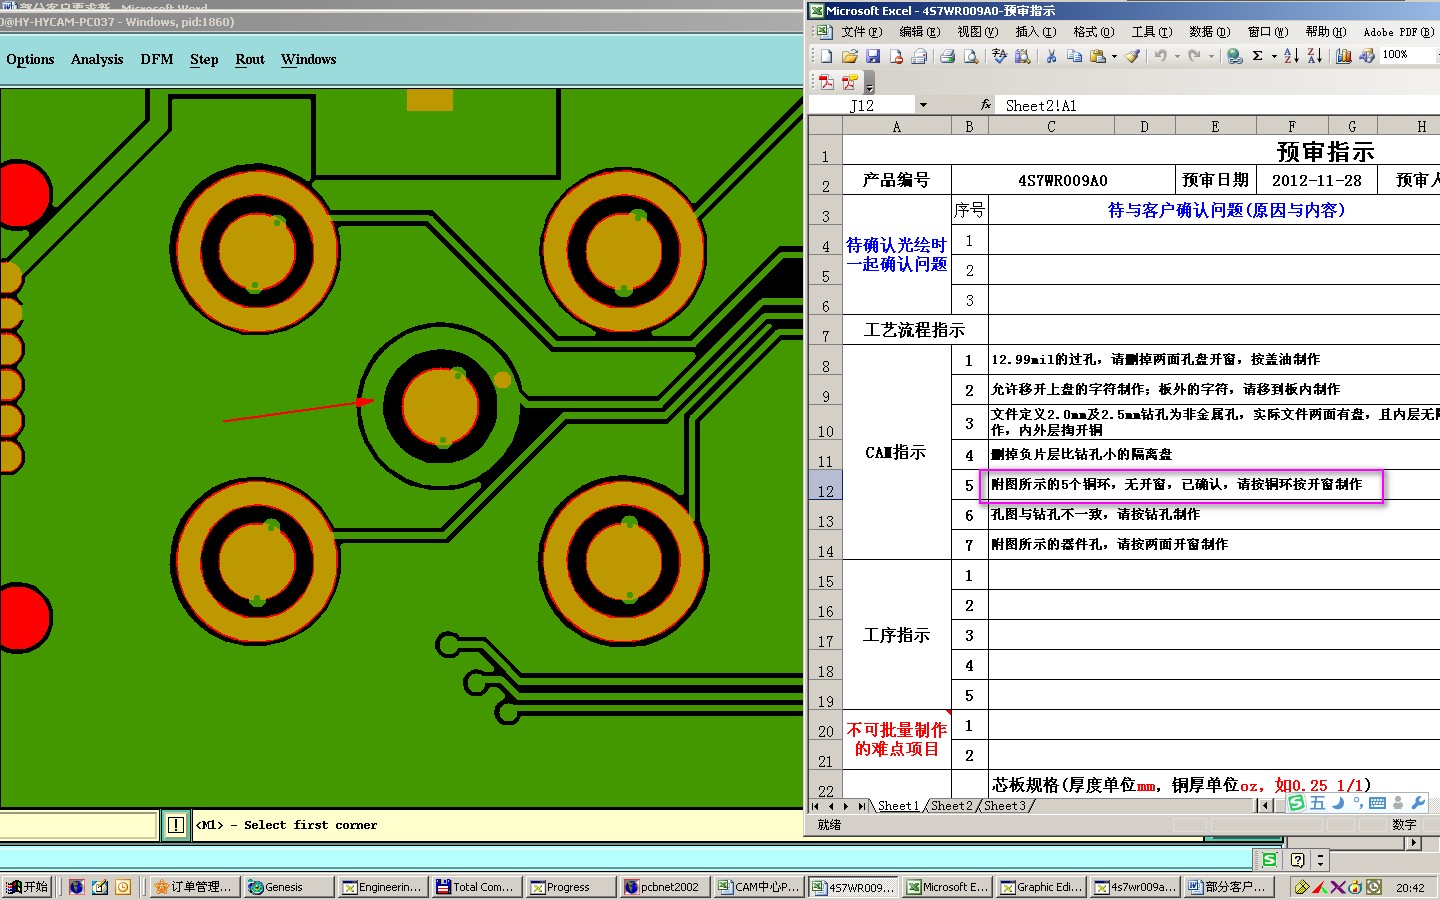
Task: Click the second PDF icon (convert and email)
Action: [850, 82]
